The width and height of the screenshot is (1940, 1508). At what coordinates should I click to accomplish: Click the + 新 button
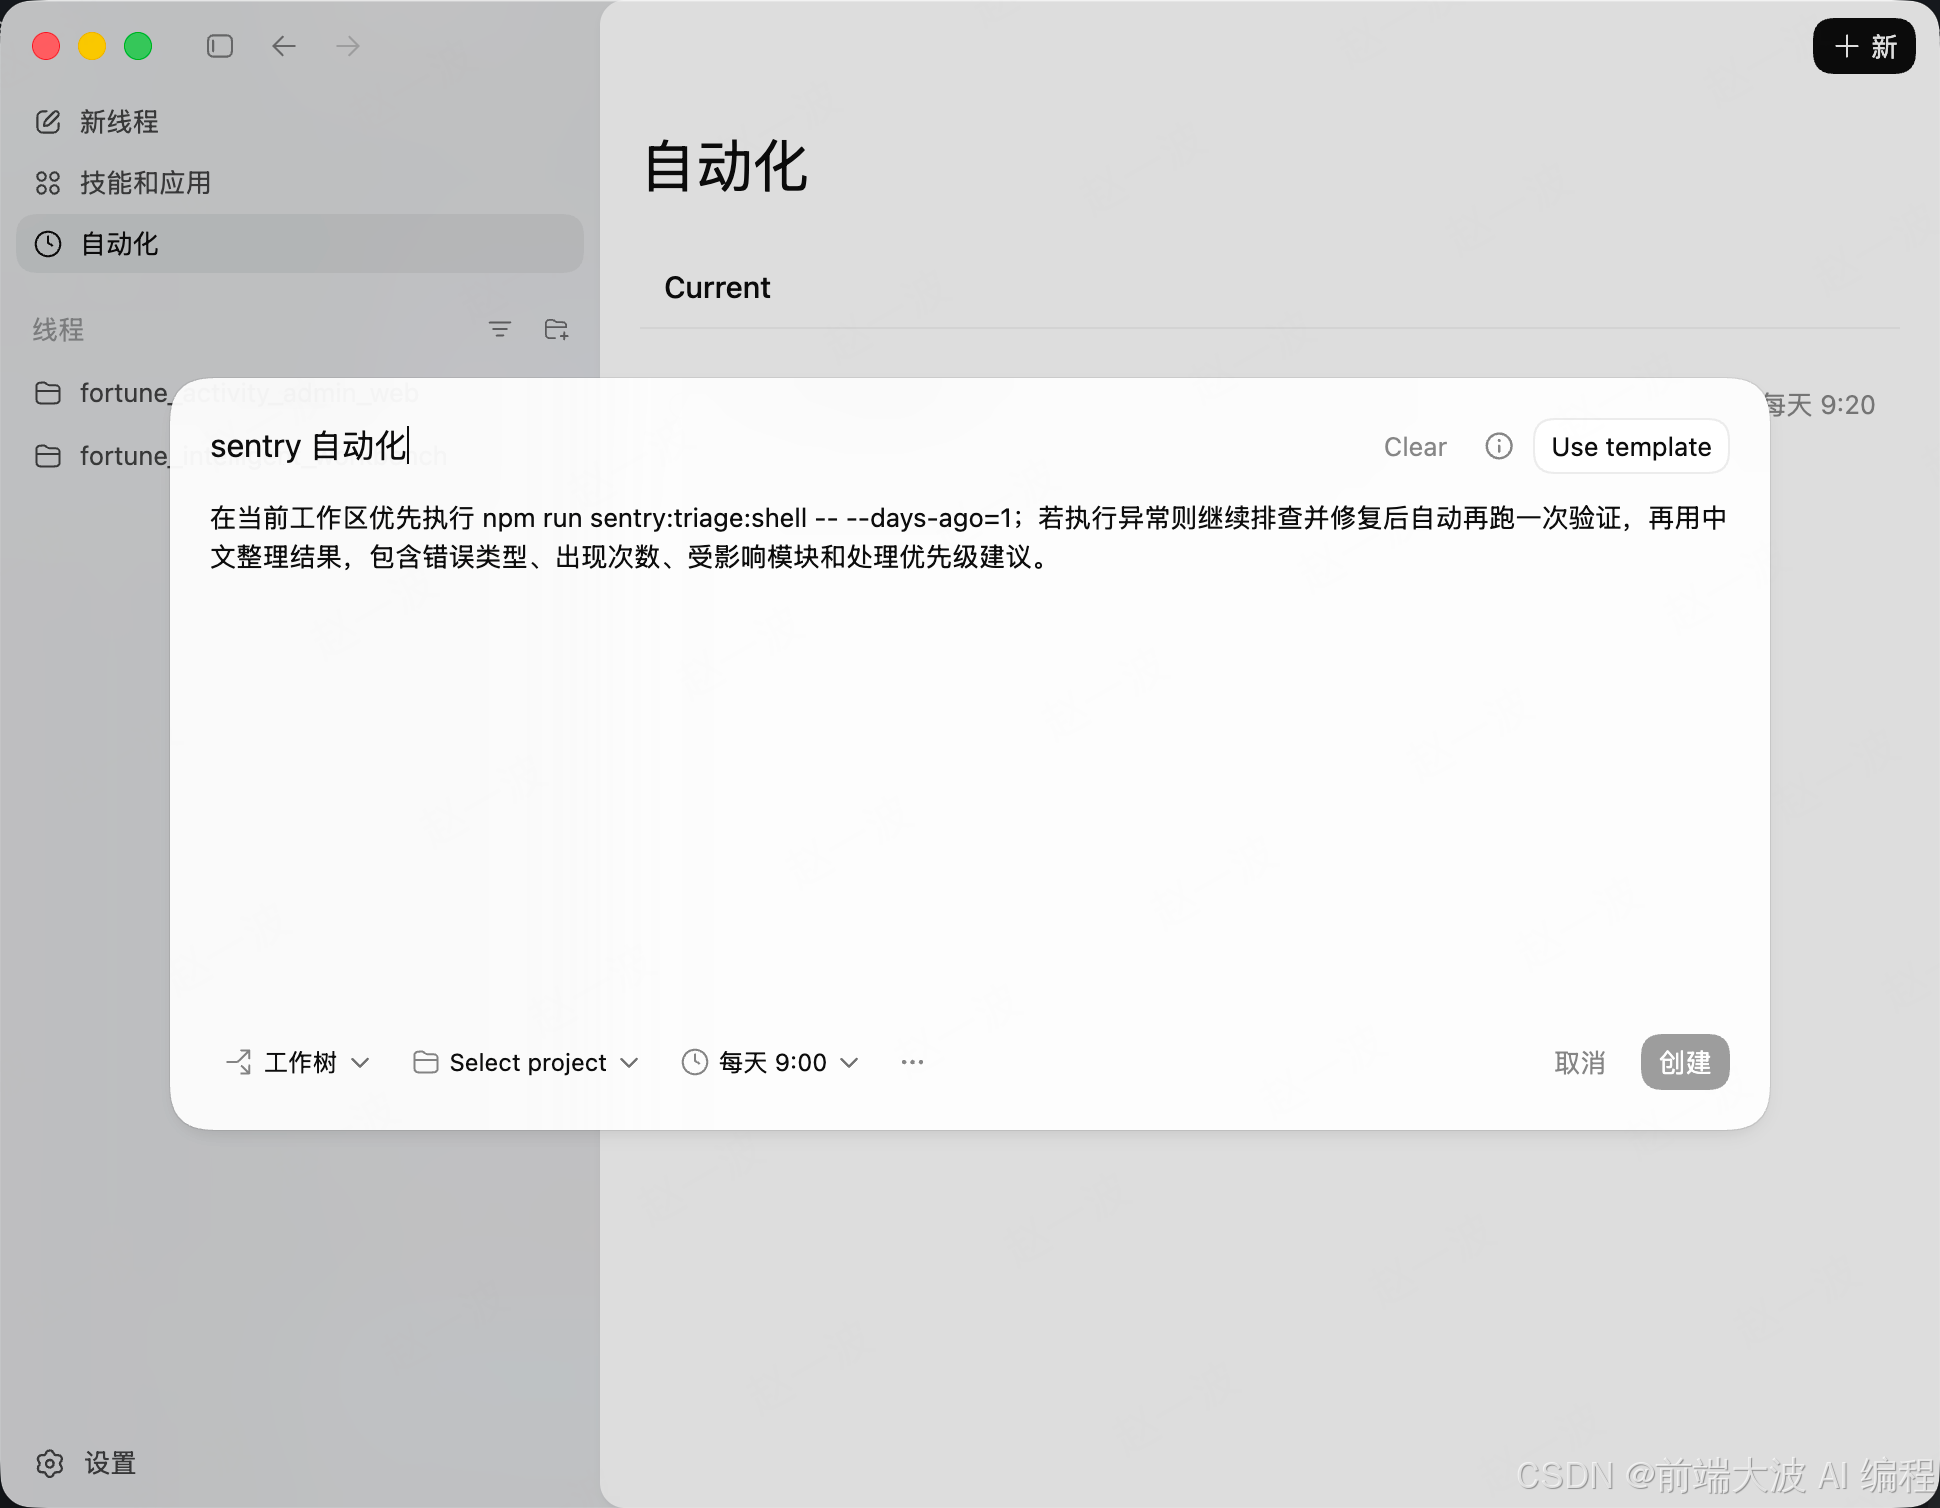click(1863, 47)
